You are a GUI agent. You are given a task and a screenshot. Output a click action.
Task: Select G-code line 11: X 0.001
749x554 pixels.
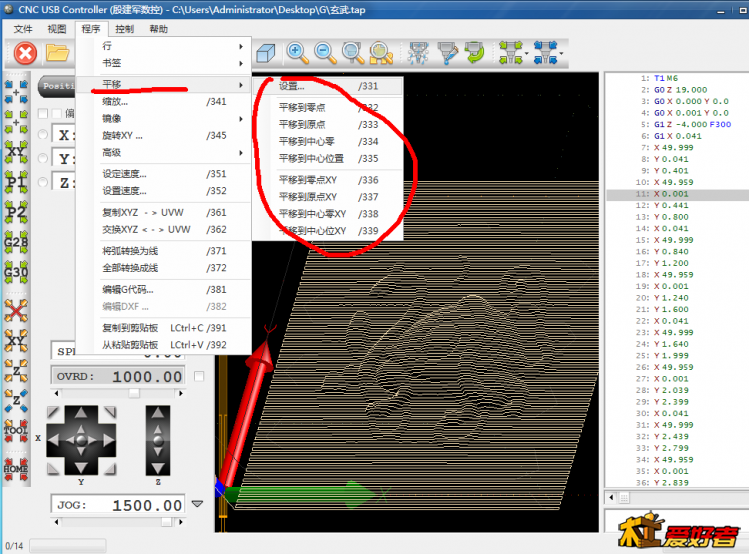(677, 194)
